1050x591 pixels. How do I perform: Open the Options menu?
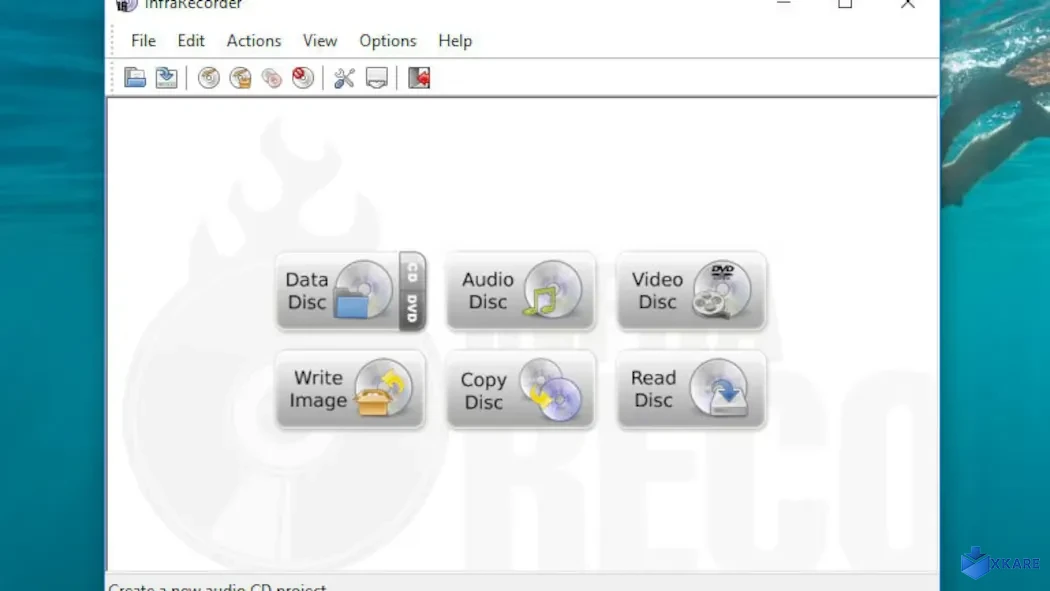pos(388,41)
